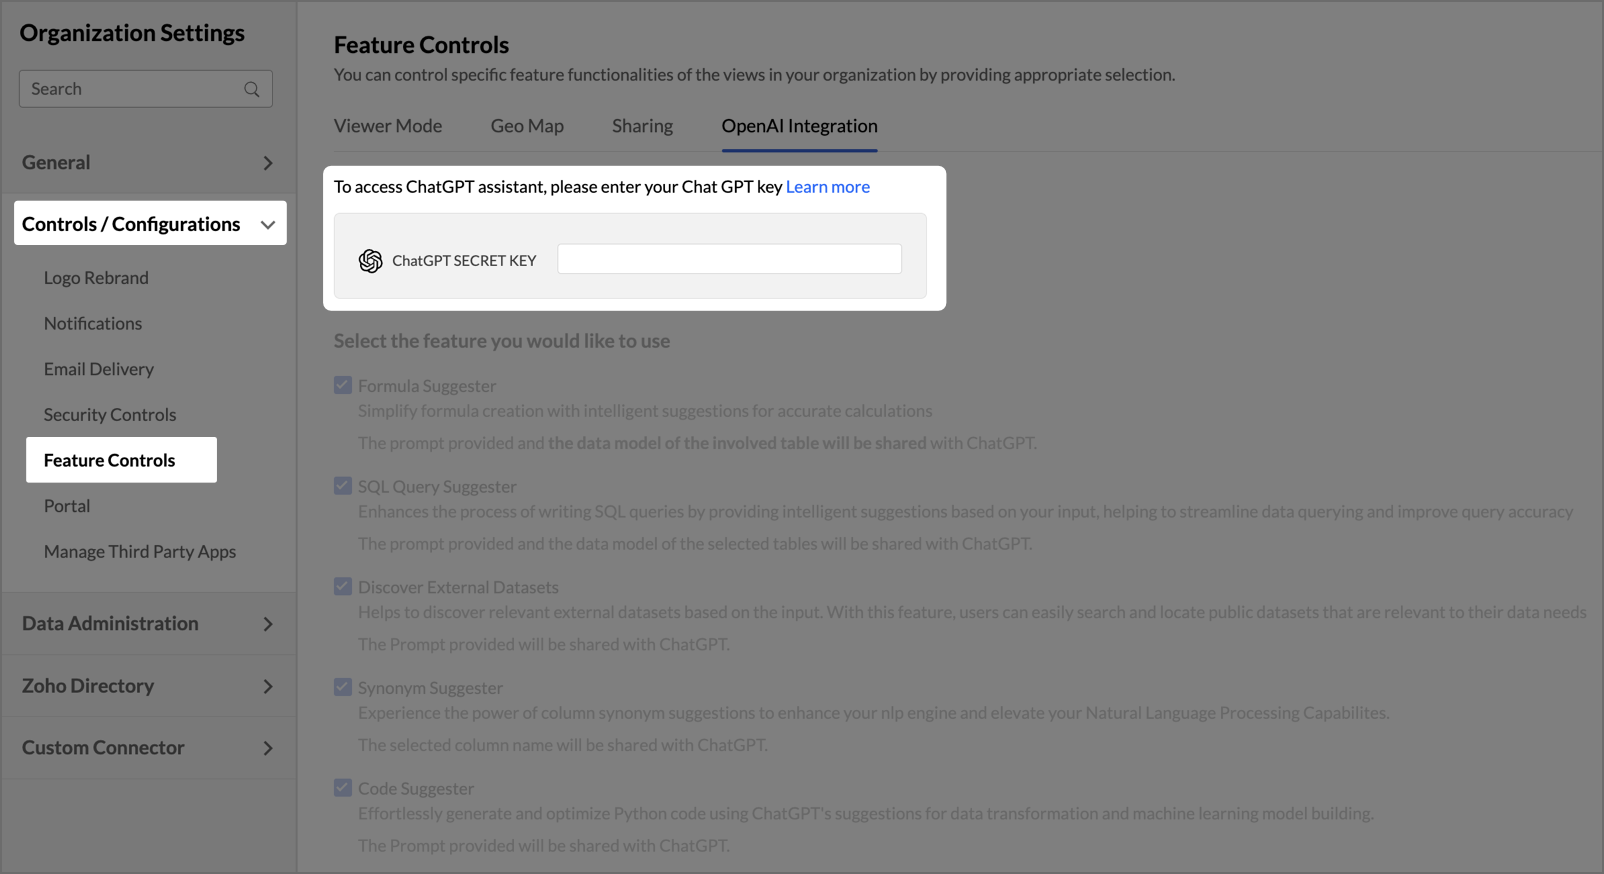Expand the General section chevron
The width and height of the screenshot is (1604, 874).
click(268, 163)
